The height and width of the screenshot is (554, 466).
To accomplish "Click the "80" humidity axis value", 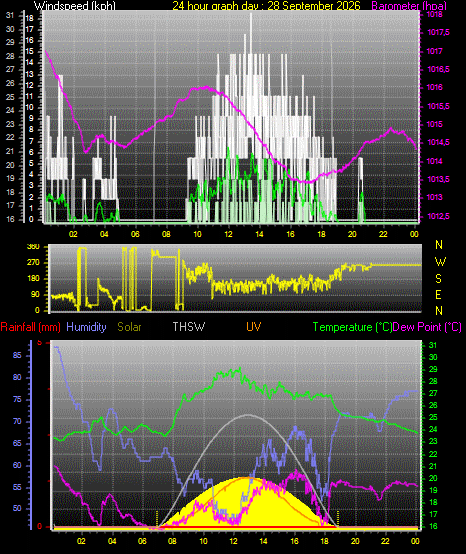I will tap(17, 377).
